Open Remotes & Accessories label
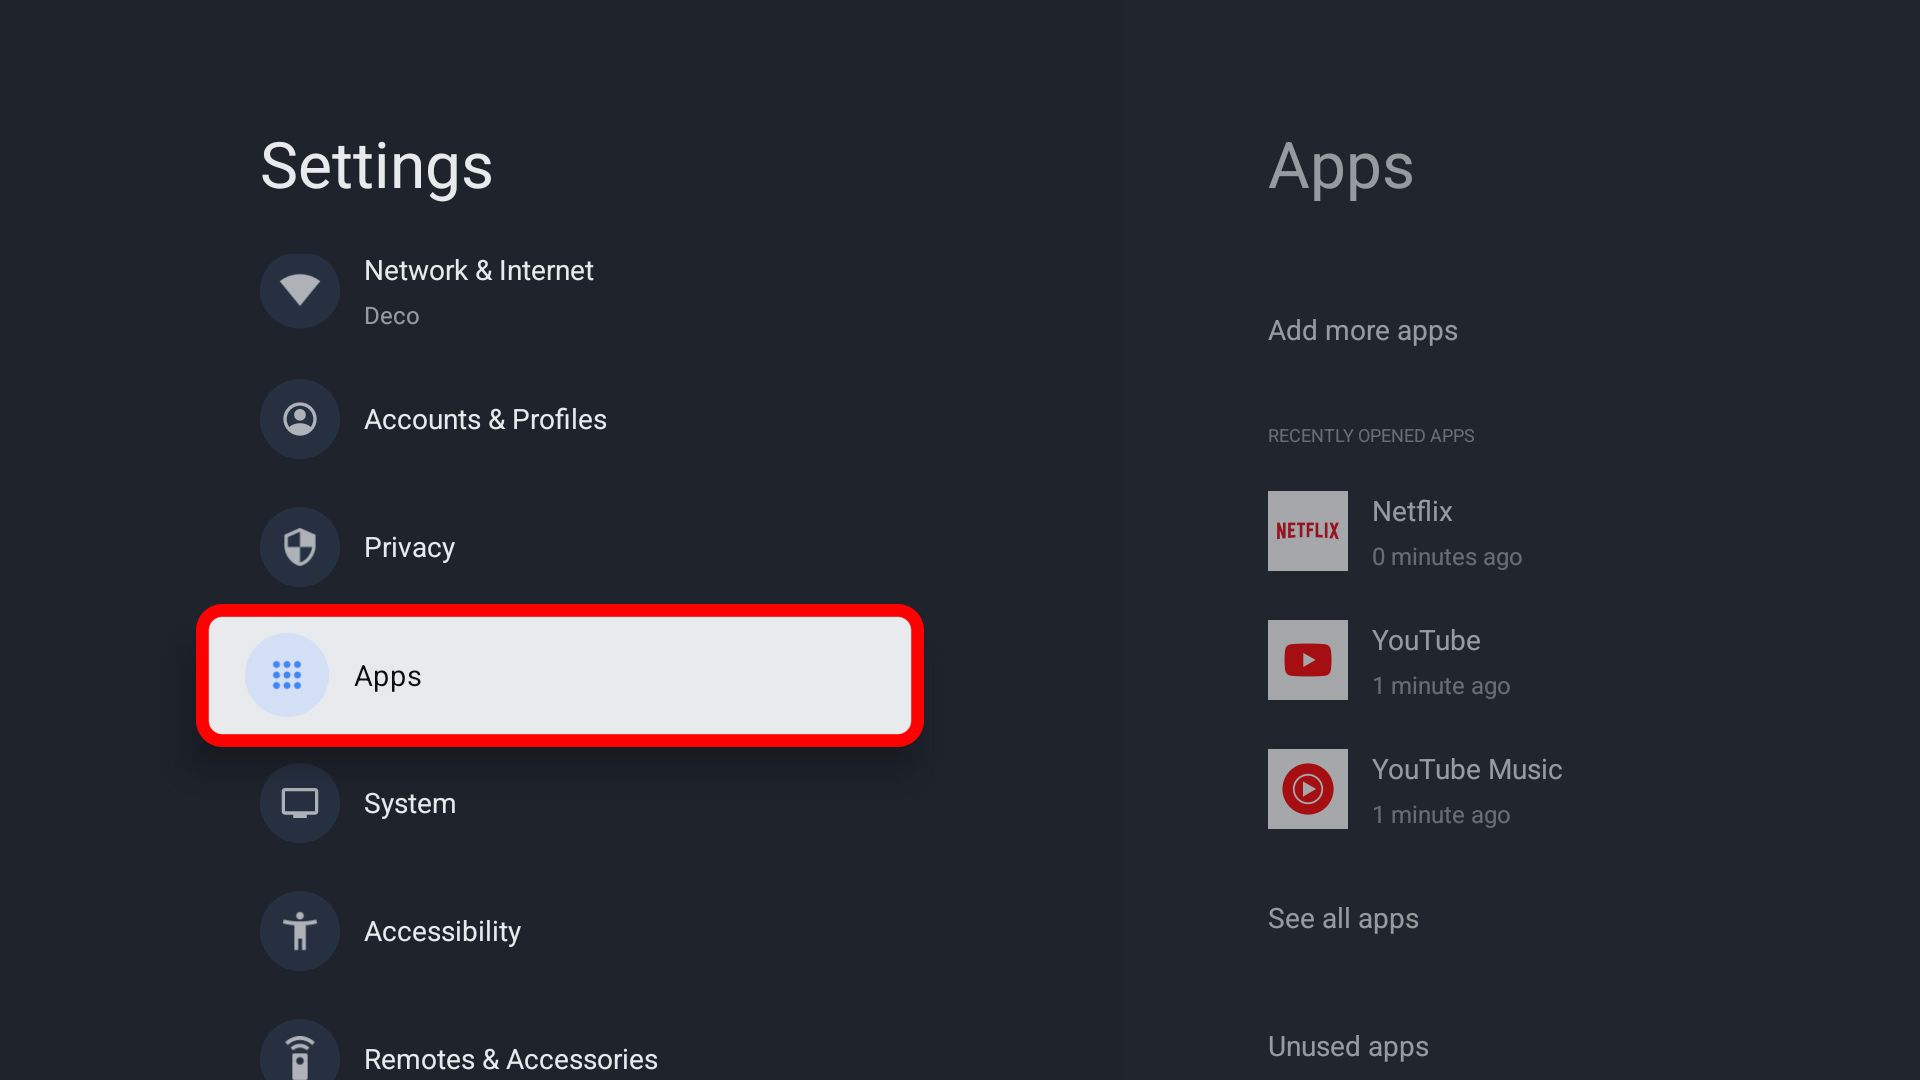Screen dimensions: 1920x1080 pos(511,1059)
